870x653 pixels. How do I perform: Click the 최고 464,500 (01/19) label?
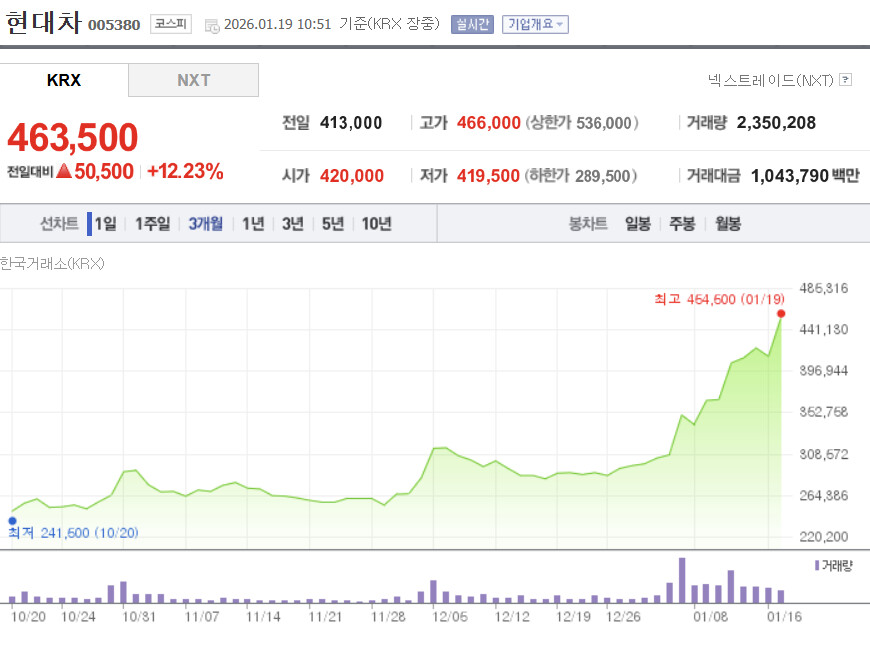[719, 300]
